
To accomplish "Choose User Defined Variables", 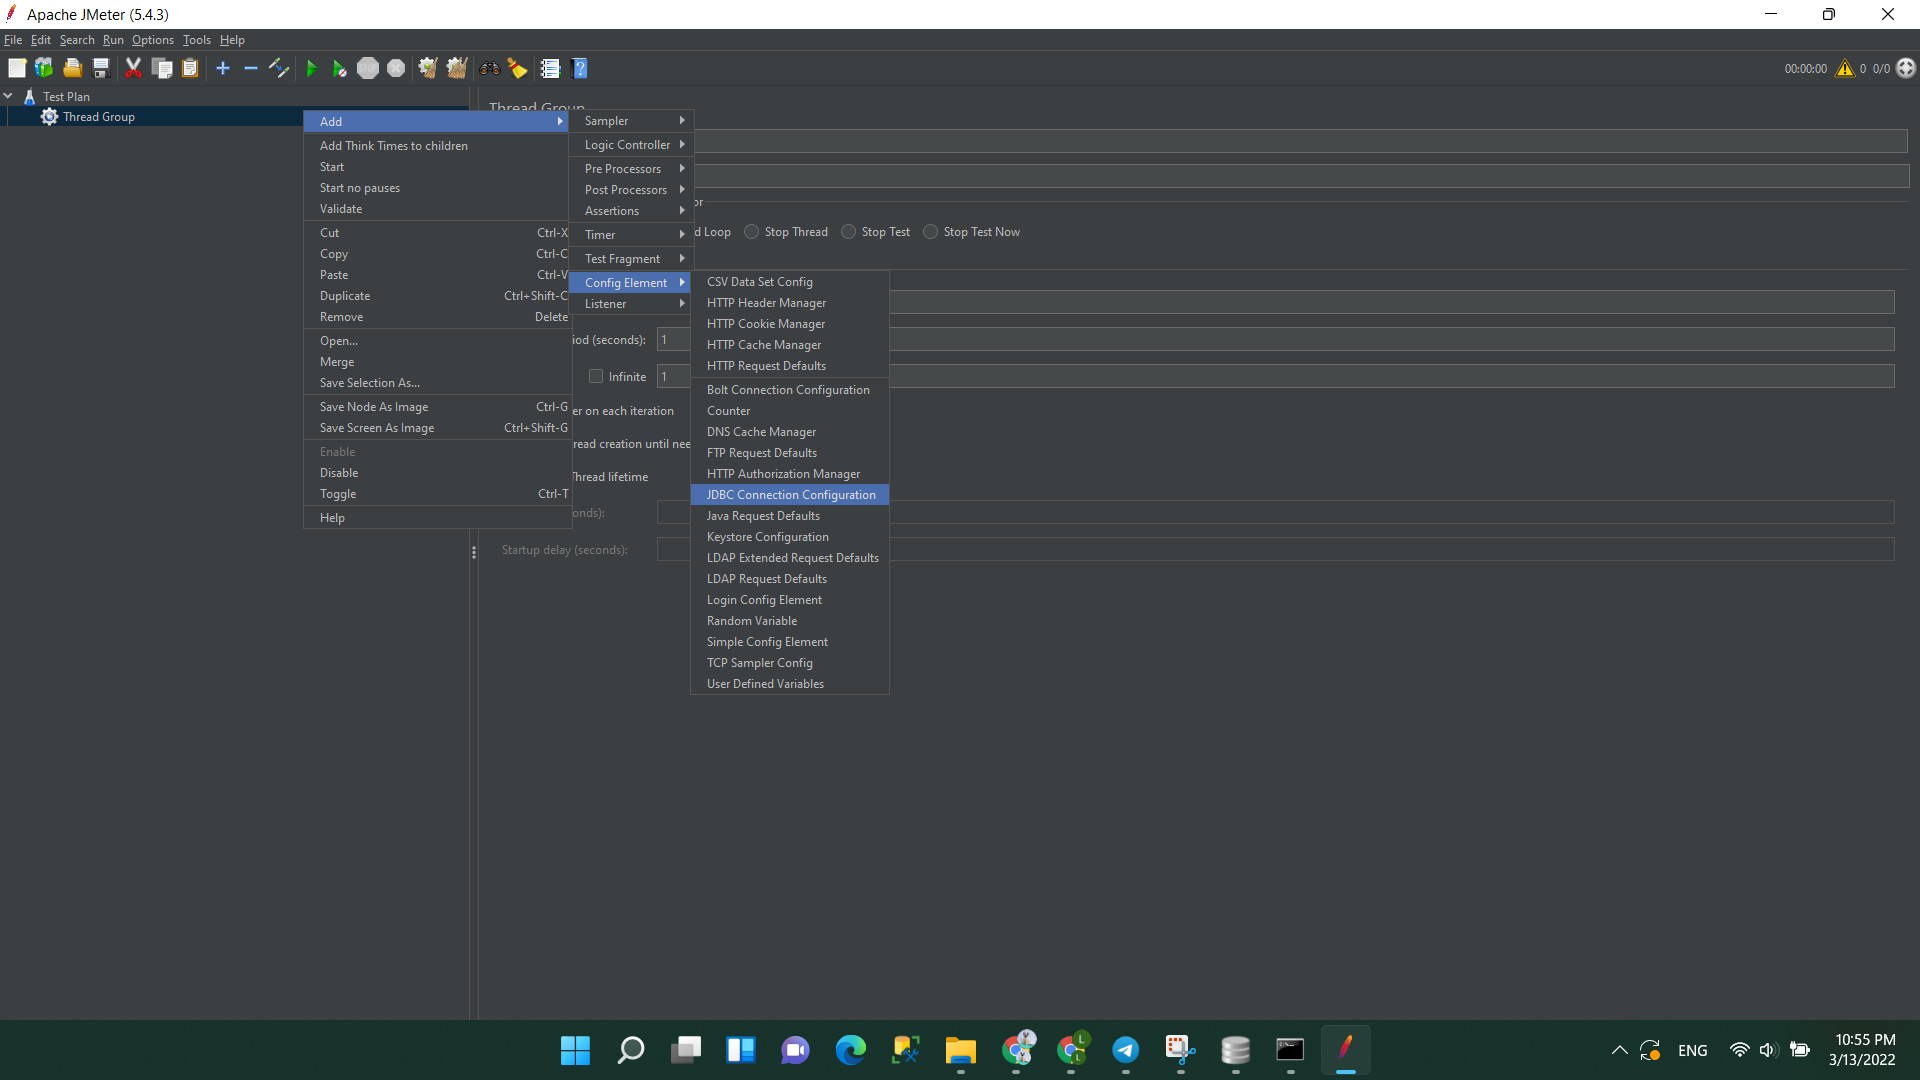I will (x=790, y=683).
